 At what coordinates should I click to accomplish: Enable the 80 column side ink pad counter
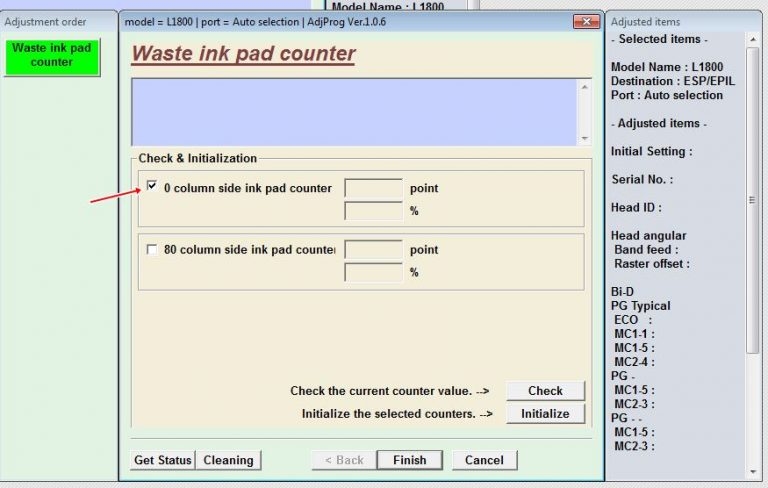(x=152, y=249)
